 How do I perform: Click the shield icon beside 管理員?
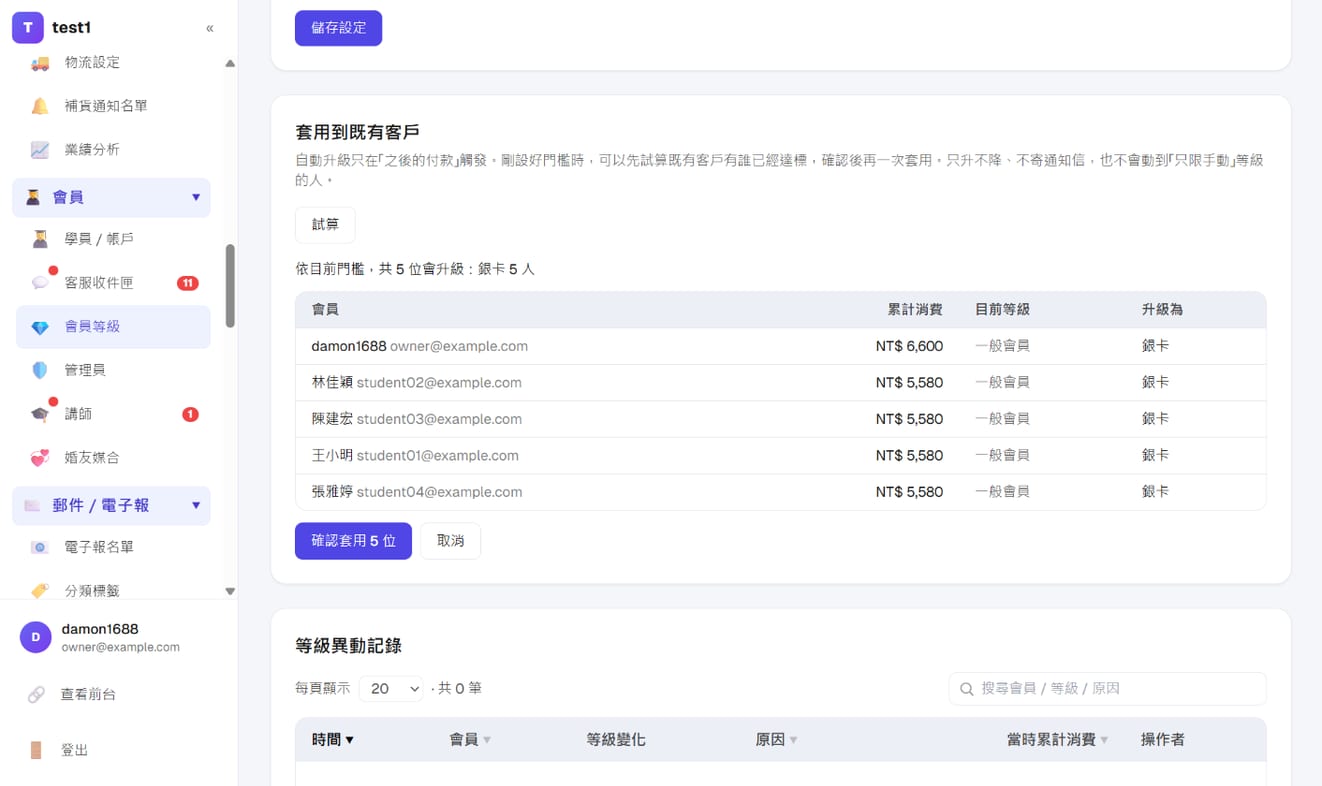click(x=40, y=370)
